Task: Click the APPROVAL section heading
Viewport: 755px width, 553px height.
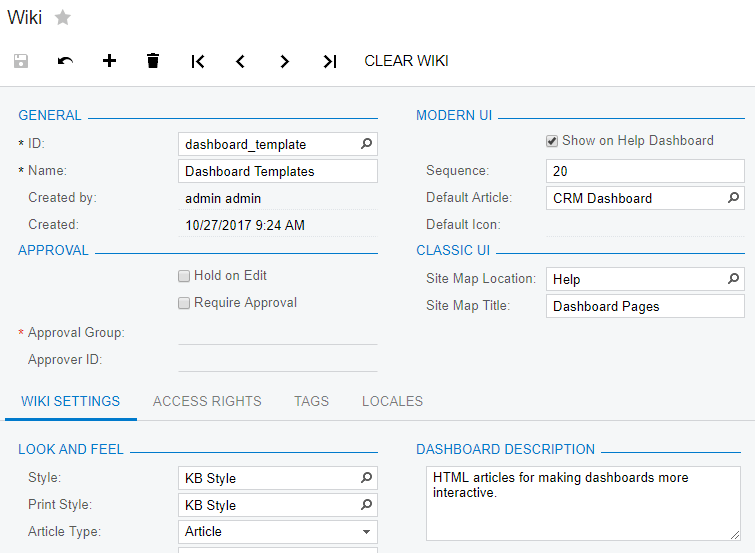Action: point(53,250)
